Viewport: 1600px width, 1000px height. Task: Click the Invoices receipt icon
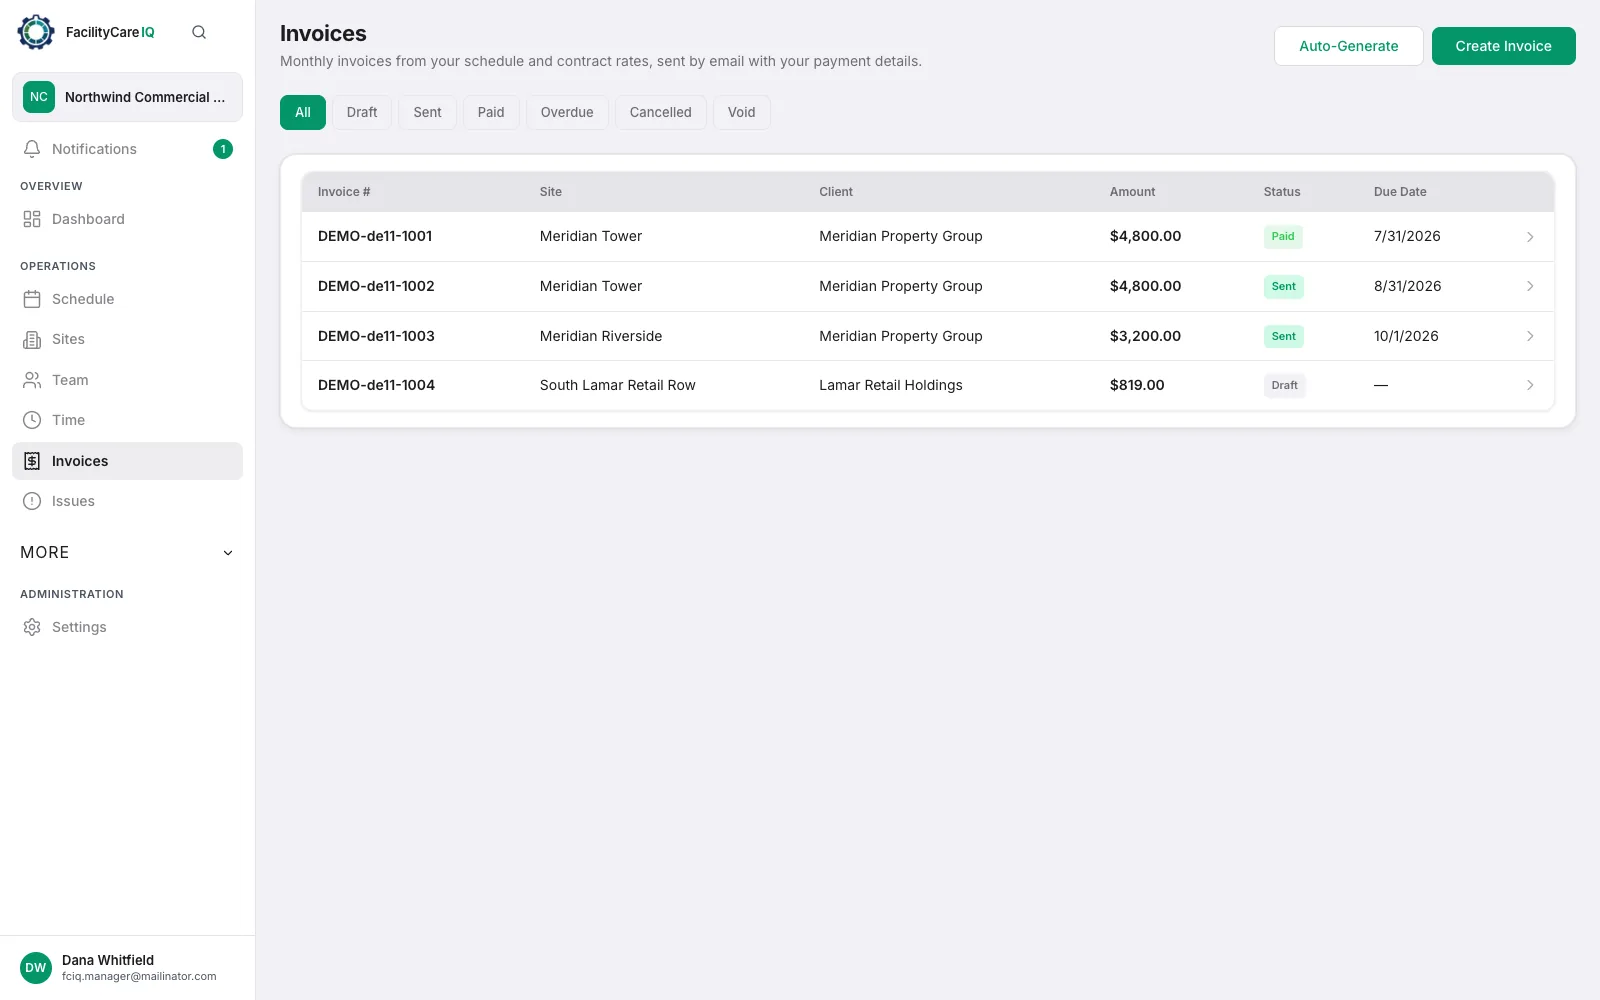pos(32,461)
